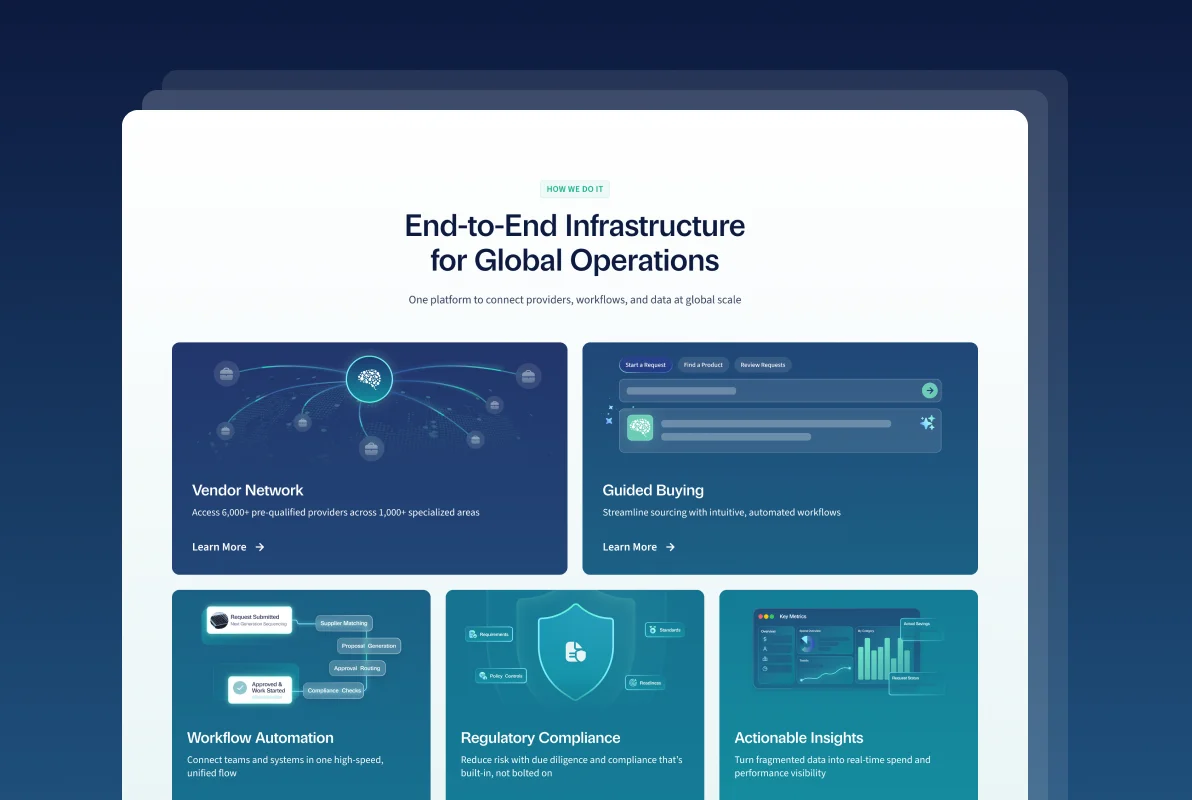The height and width of the screenshot is (800, 1192).
Task: Click the Requirements tag label
Action: [x=494, y=634]
